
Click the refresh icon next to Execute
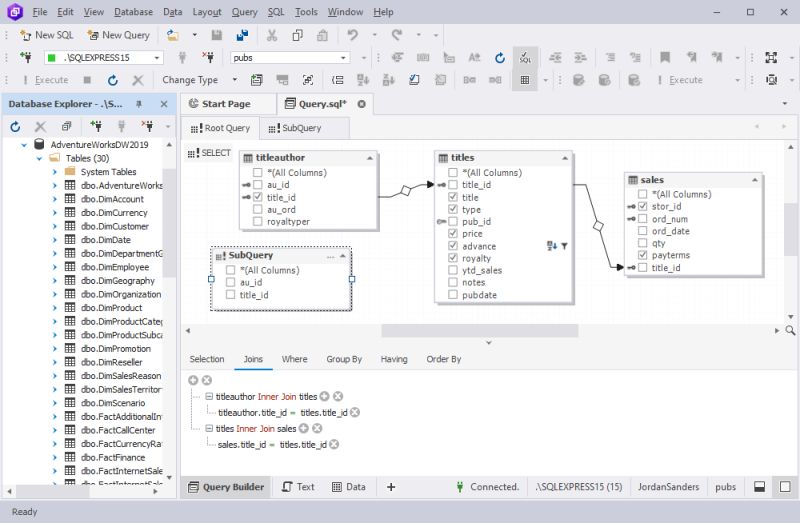tap(113, 80)
